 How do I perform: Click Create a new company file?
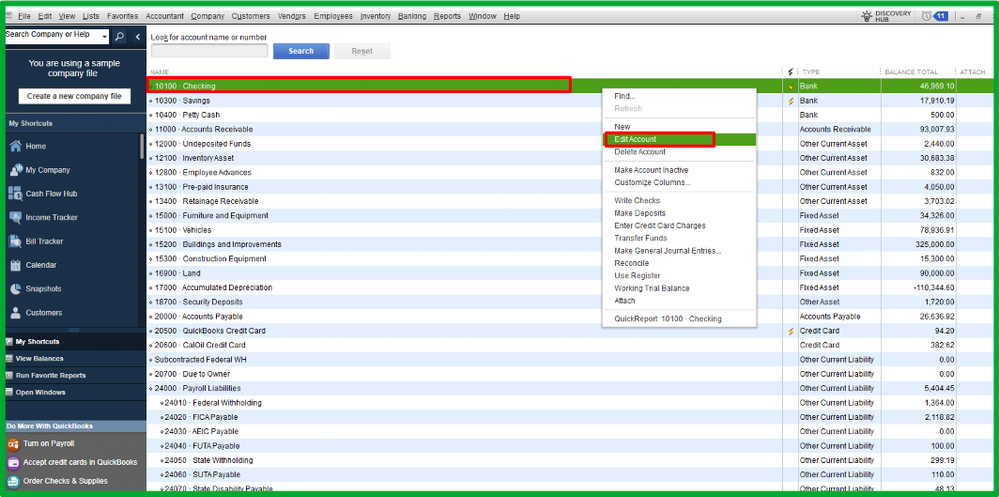(x=75, y=96)
